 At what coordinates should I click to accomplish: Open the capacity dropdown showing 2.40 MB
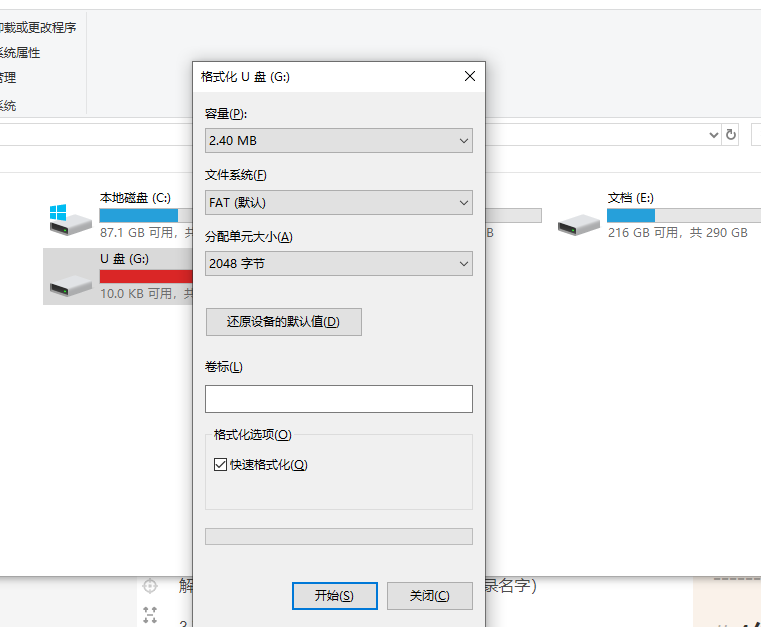click(x=339, y=141)
